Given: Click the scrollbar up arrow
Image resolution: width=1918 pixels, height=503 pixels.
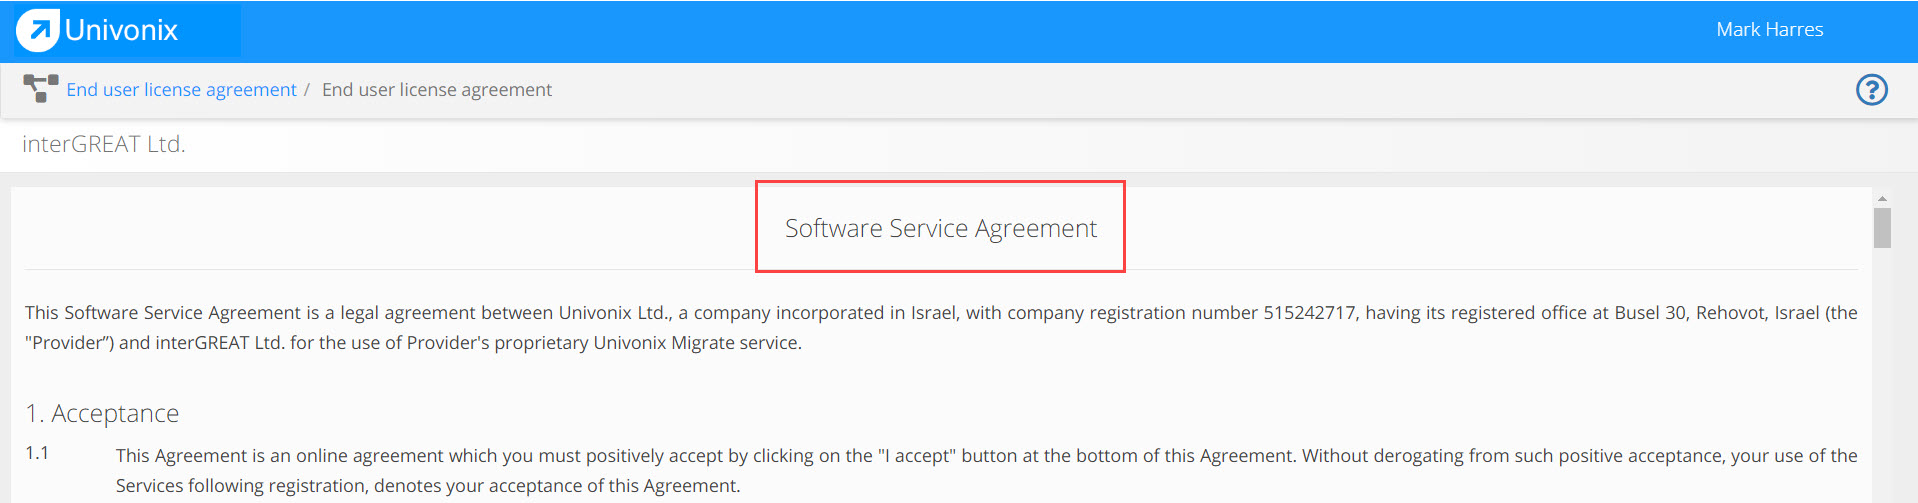Looking at the screenshot, I should (1882, 199).
